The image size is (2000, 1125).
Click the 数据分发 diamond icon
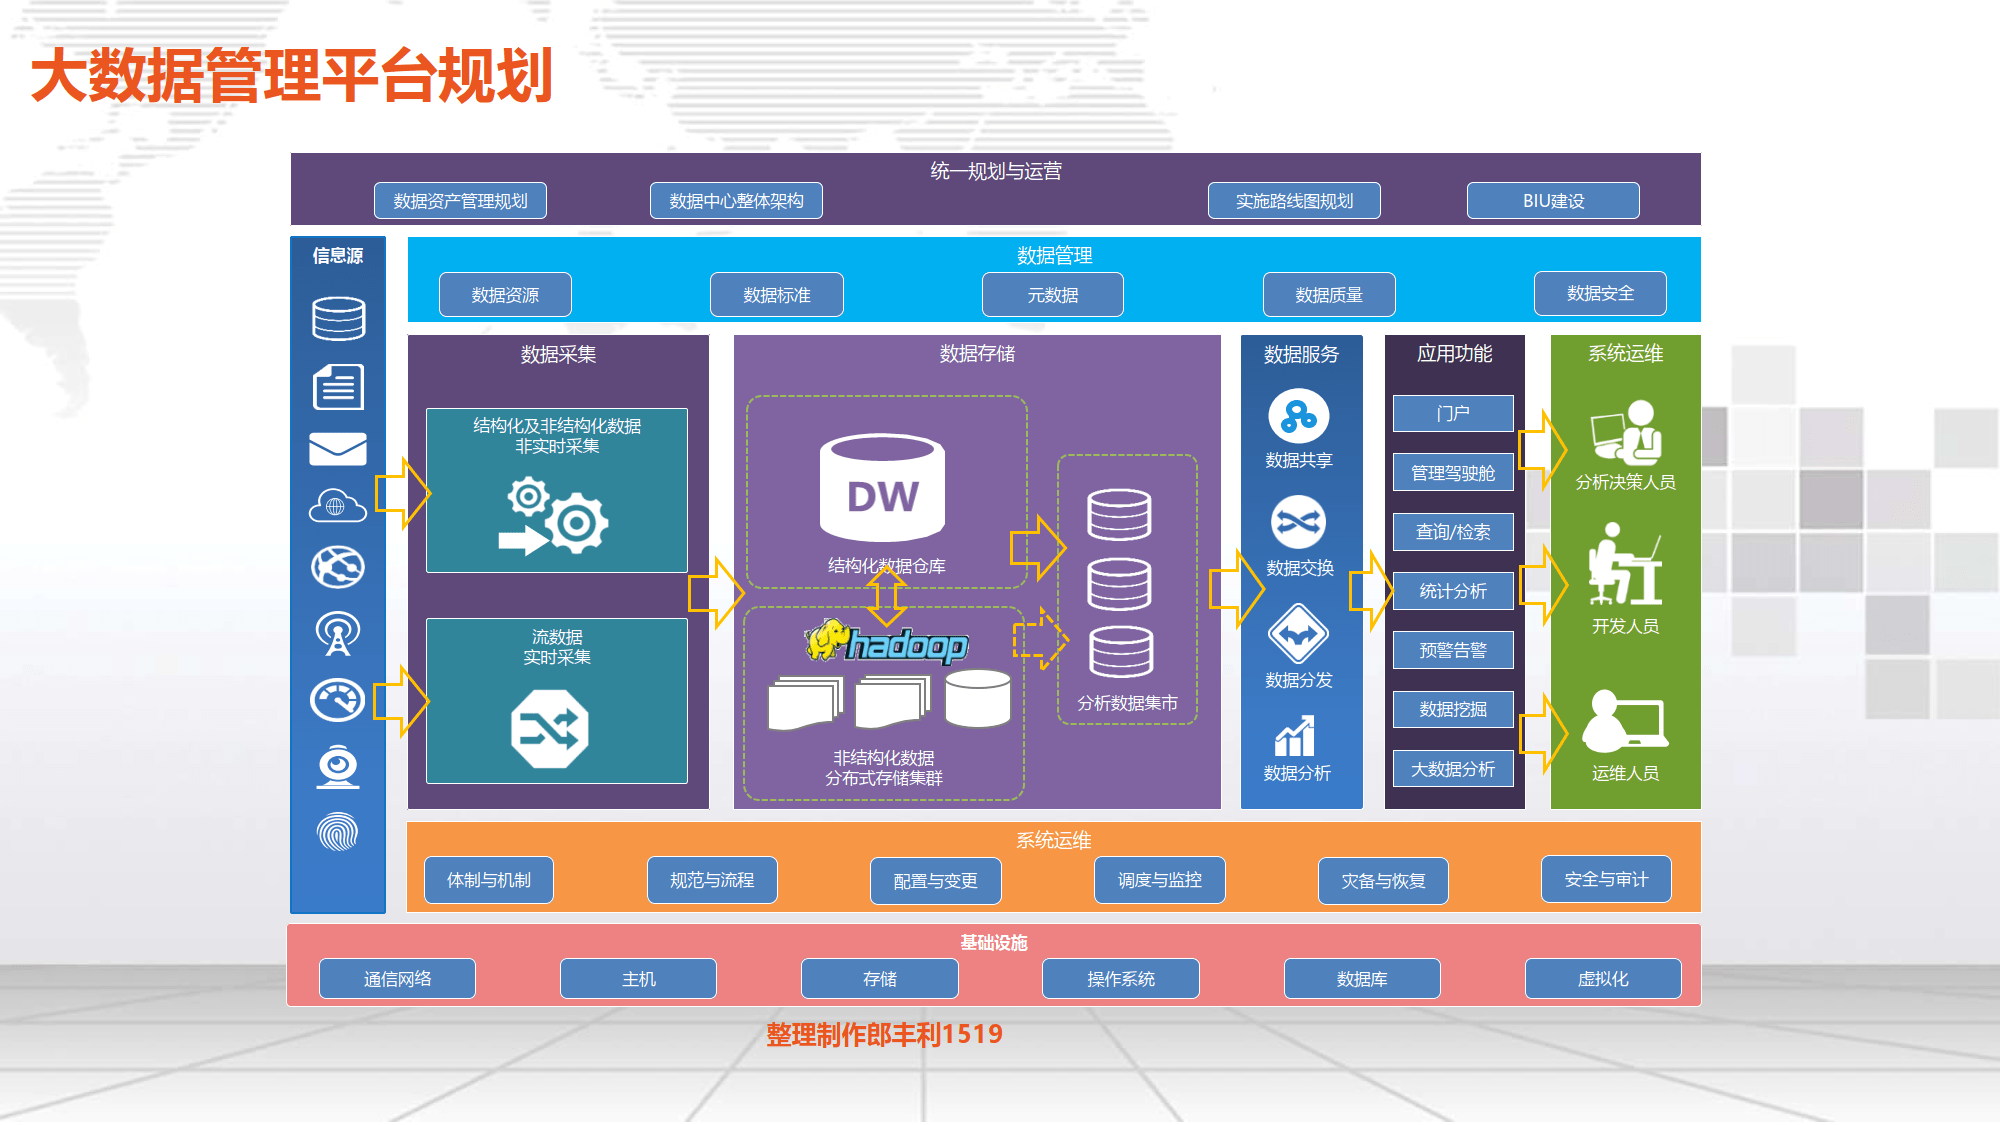(1298, 634)
